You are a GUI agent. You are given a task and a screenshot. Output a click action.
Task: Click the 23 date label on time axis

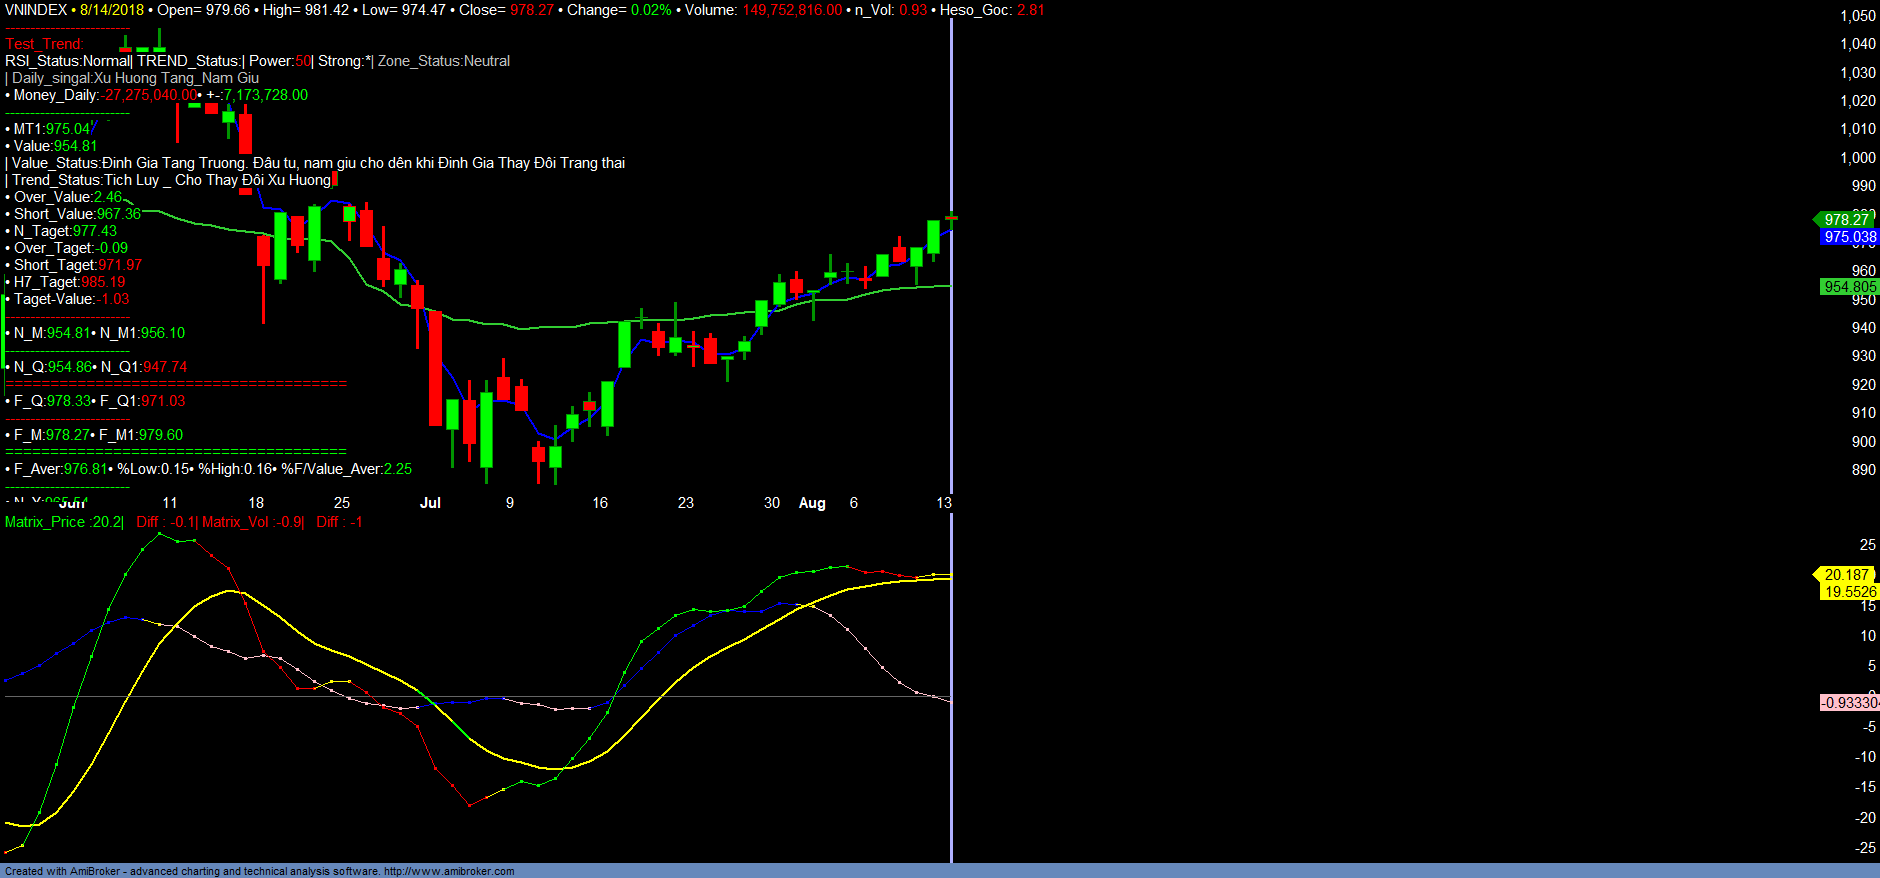pos(686,503)
